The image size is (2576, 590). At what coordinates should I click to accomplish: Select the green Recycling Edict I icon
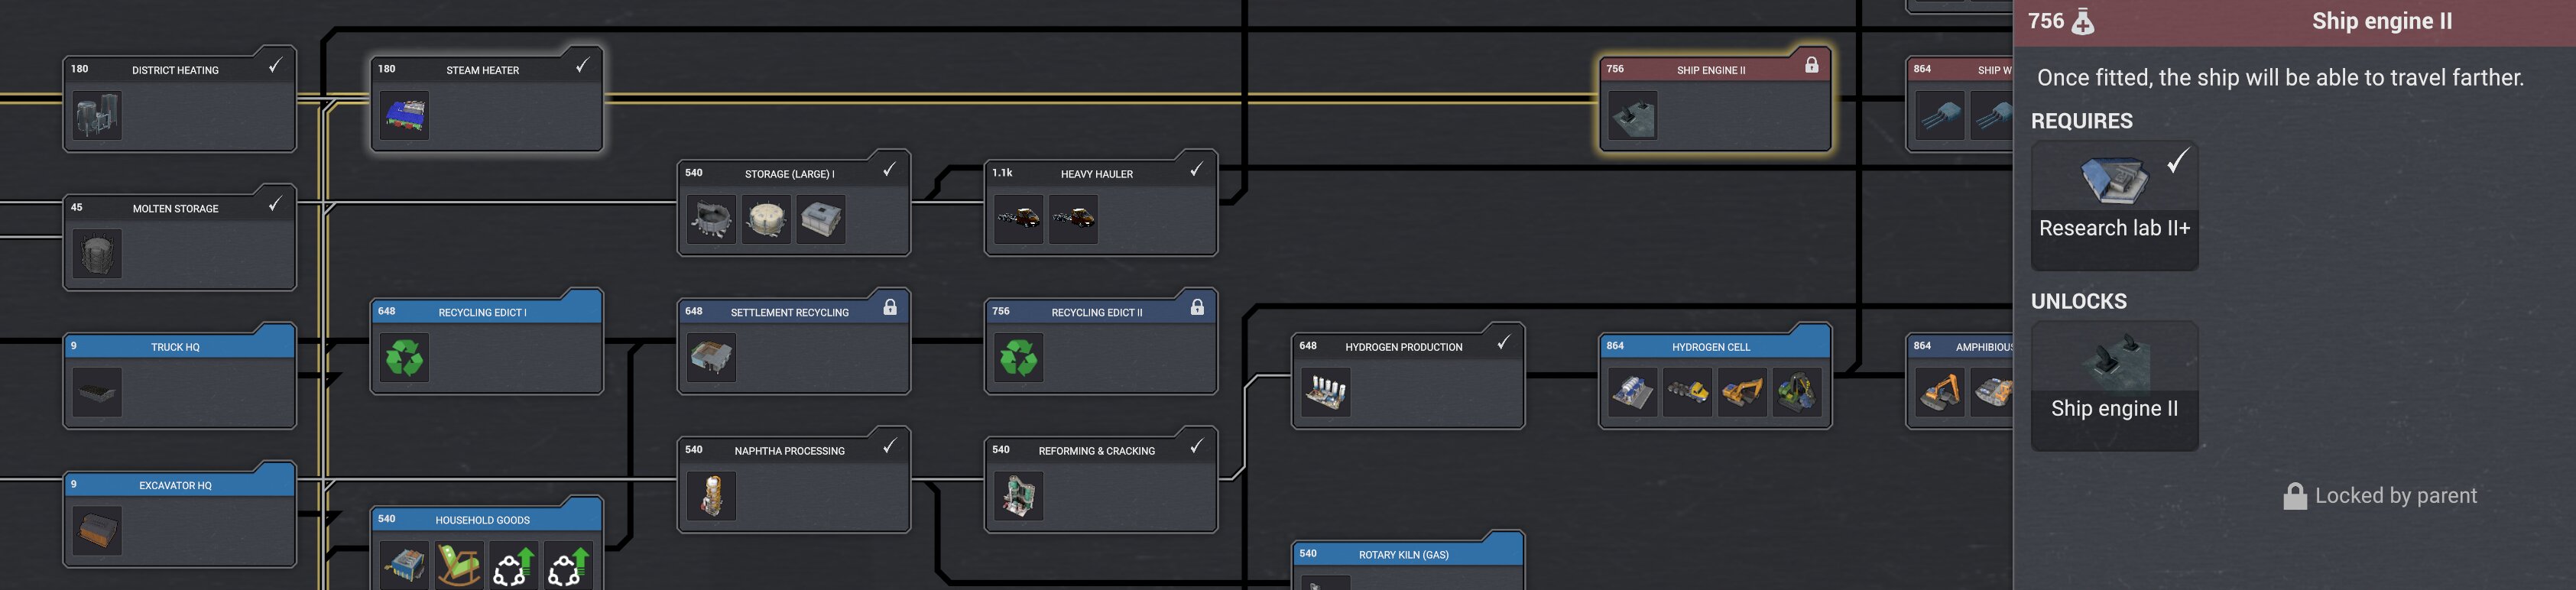405,357
